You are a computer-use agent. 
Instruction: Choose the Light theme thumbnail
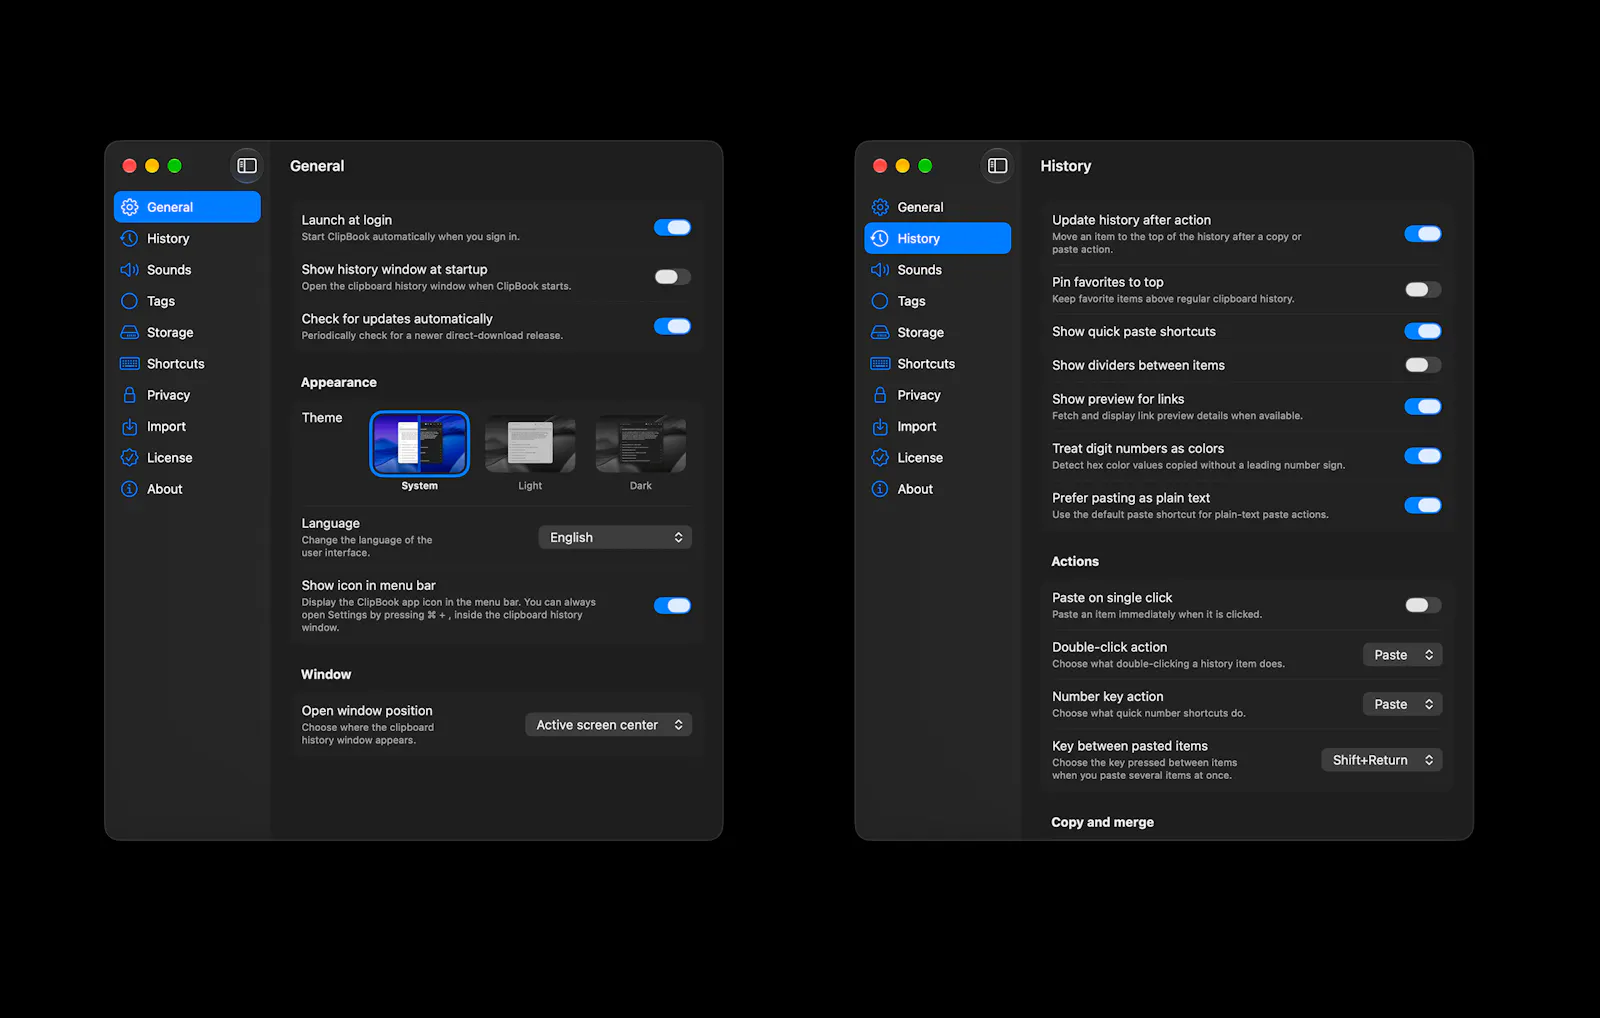(530, 443)
